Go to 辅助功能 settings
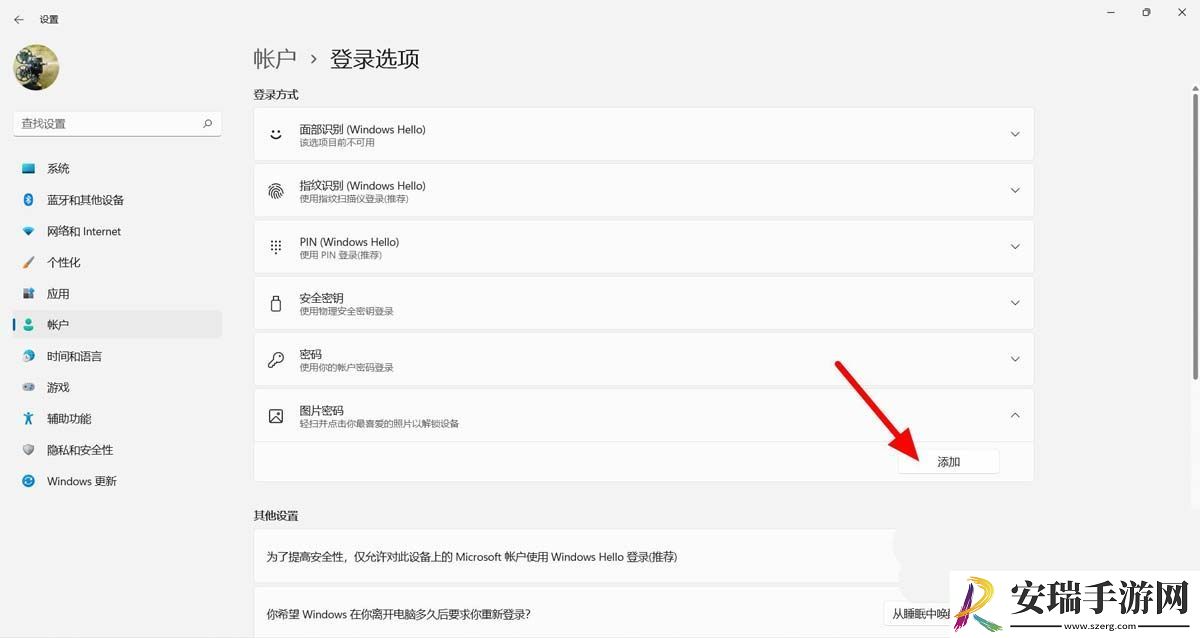 tap(117, 418)
